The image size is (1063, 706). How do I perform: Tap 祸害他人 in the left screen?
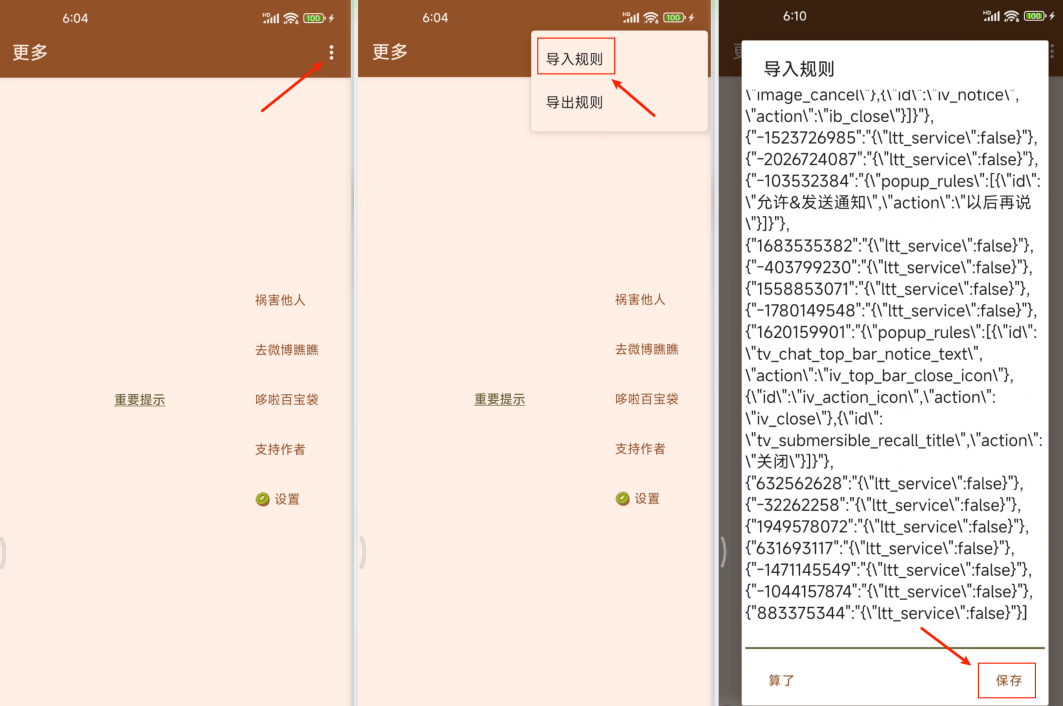tap(280, 300)
